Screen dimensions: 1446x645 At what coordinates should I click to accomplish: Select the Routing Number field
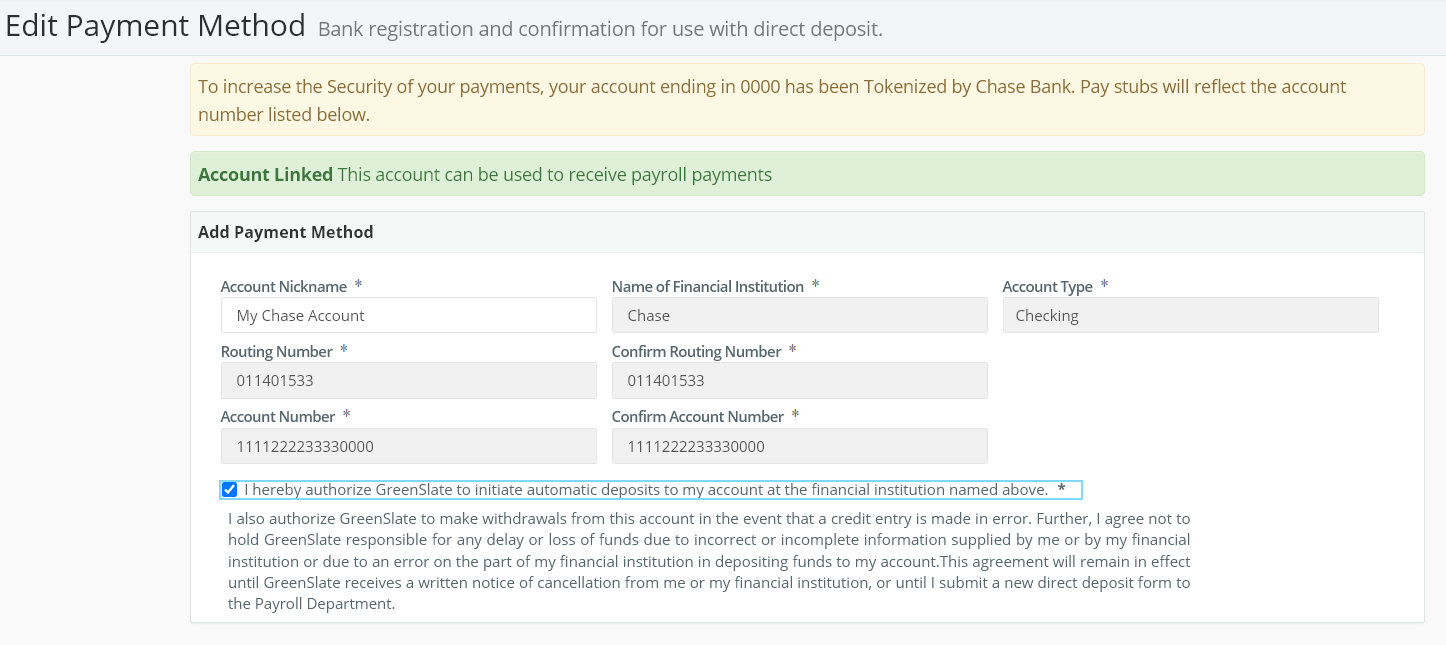tap(408, 380)
